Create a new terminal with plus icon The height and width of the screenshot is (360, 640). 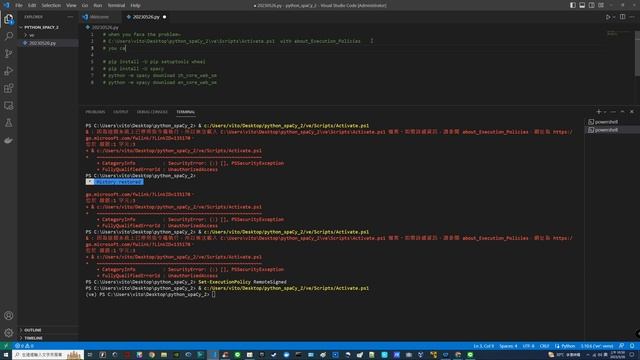pyautogui.click(x=598, y=112)
